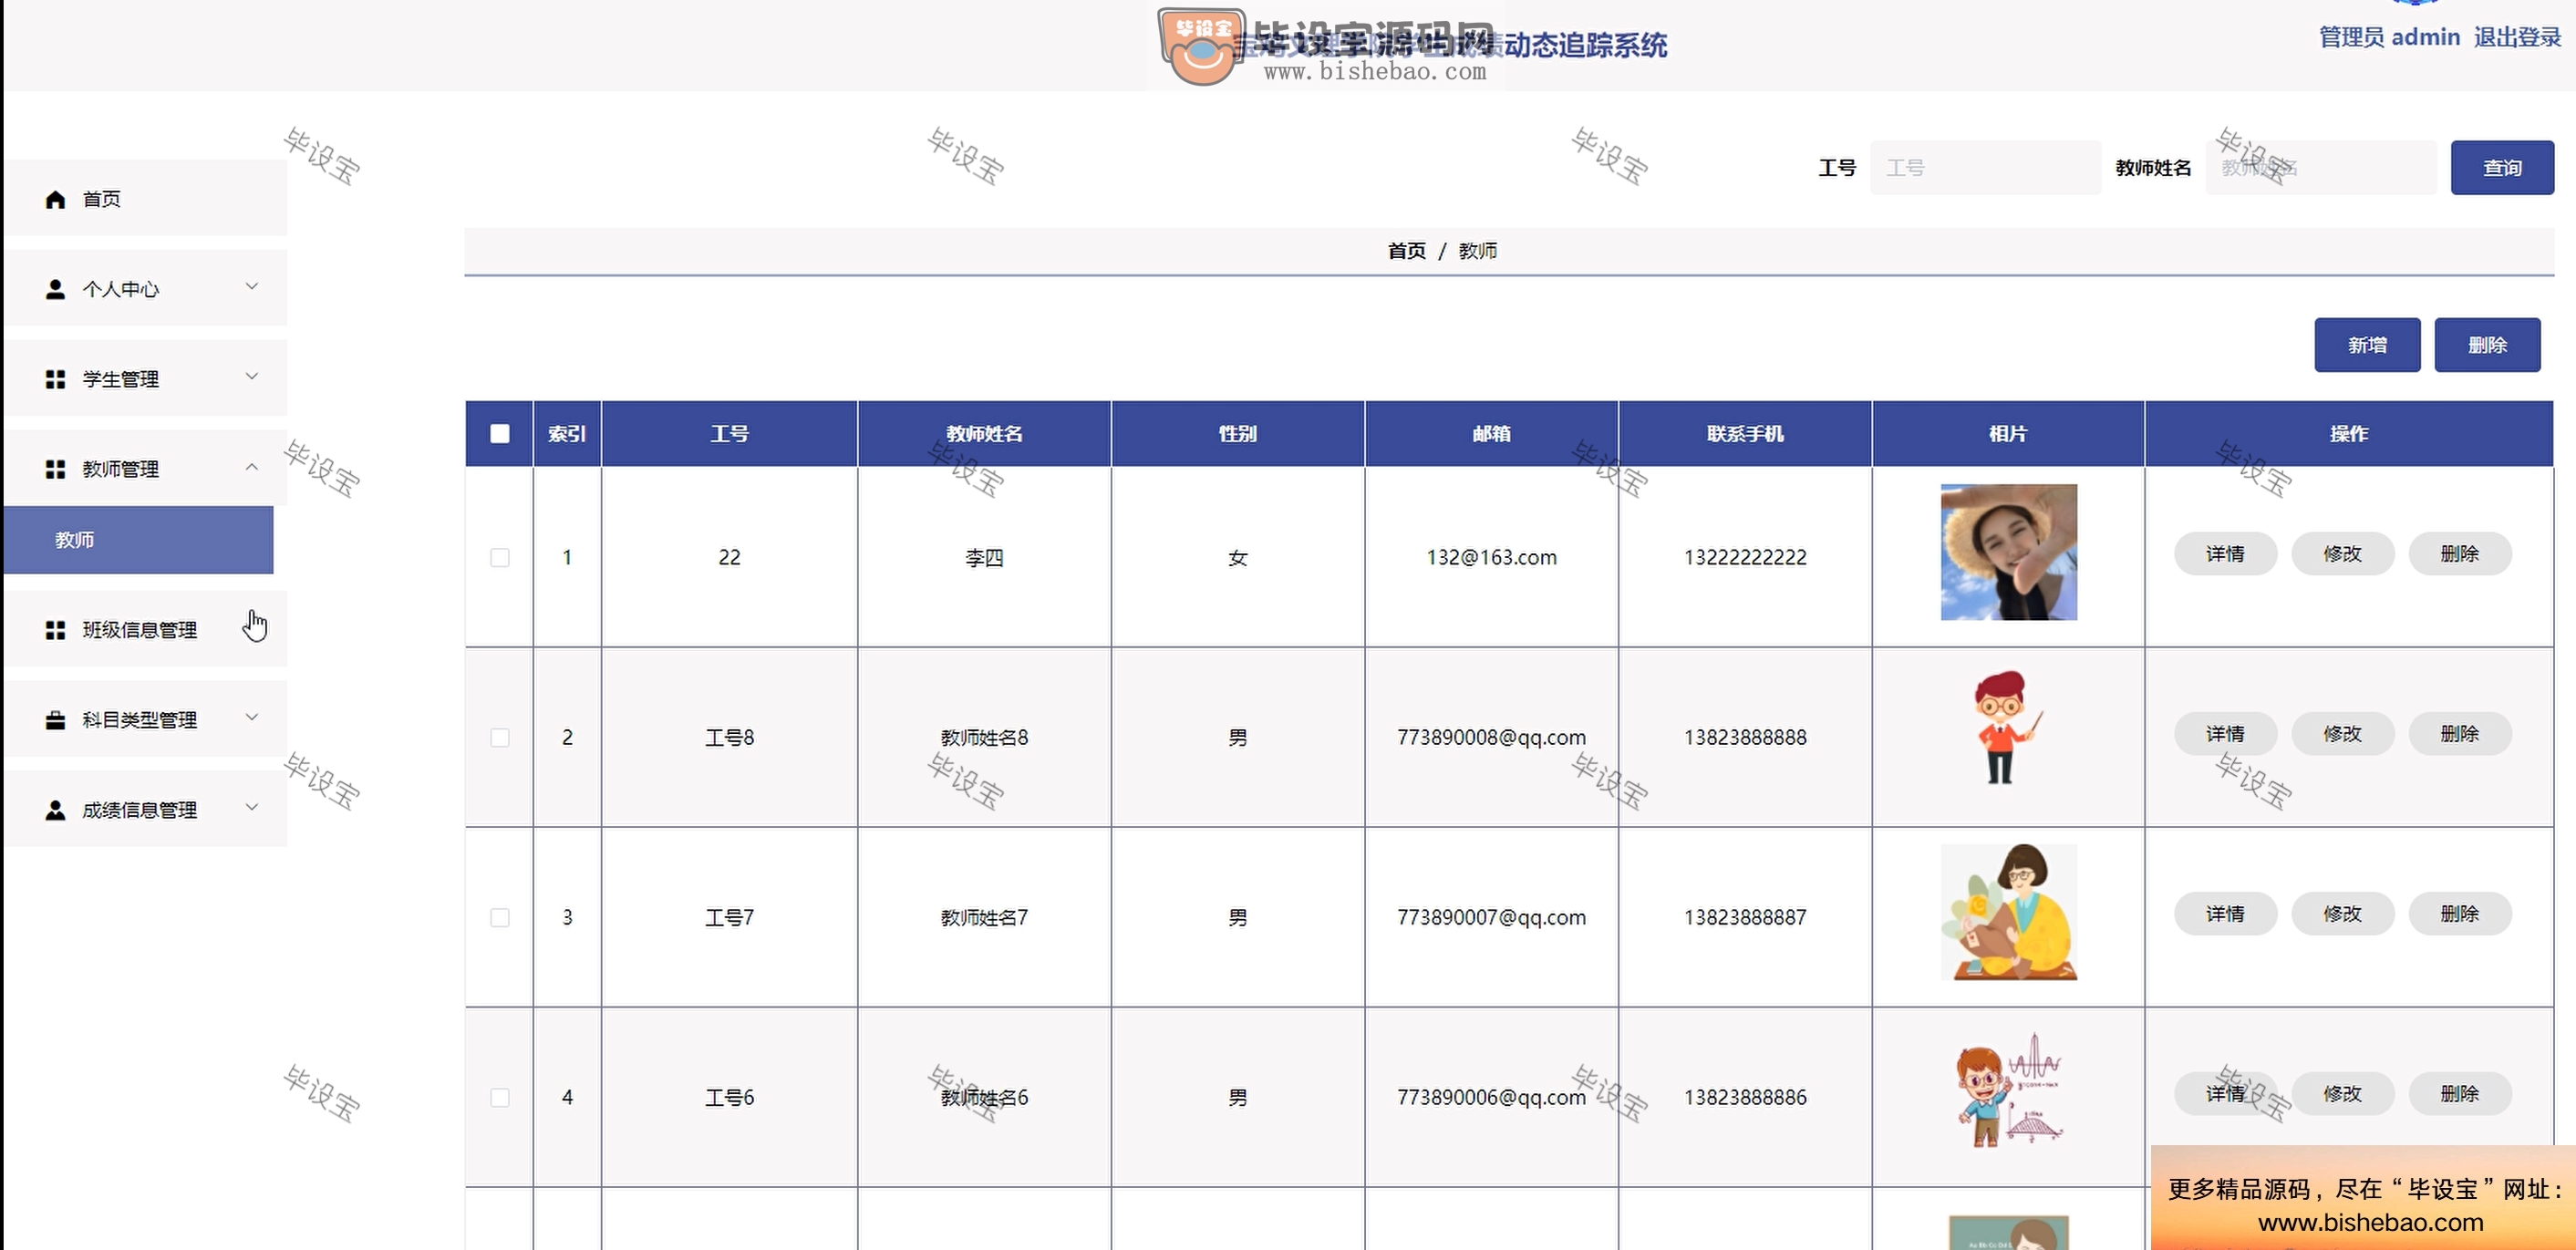Click the 工号 column header
Image resolution: width=2576 pixels, height=1250 pixels.
coord(729,434)
